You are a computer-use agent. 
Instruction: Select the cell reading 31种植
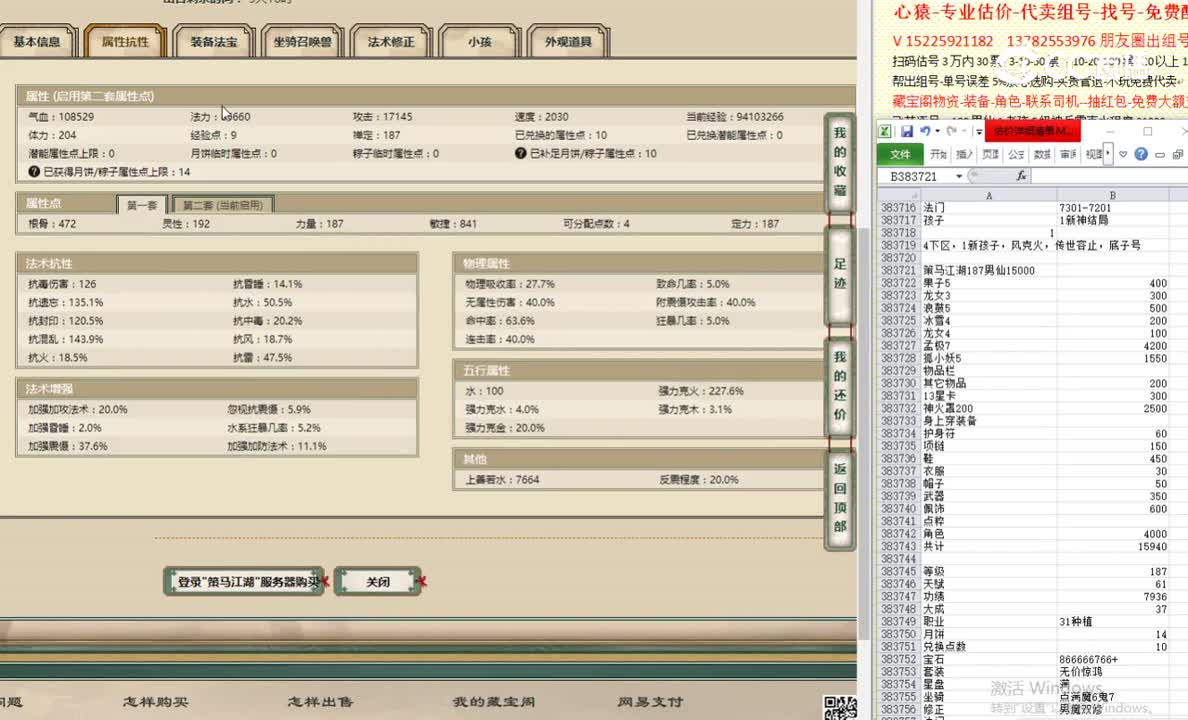coord(1112,621)
